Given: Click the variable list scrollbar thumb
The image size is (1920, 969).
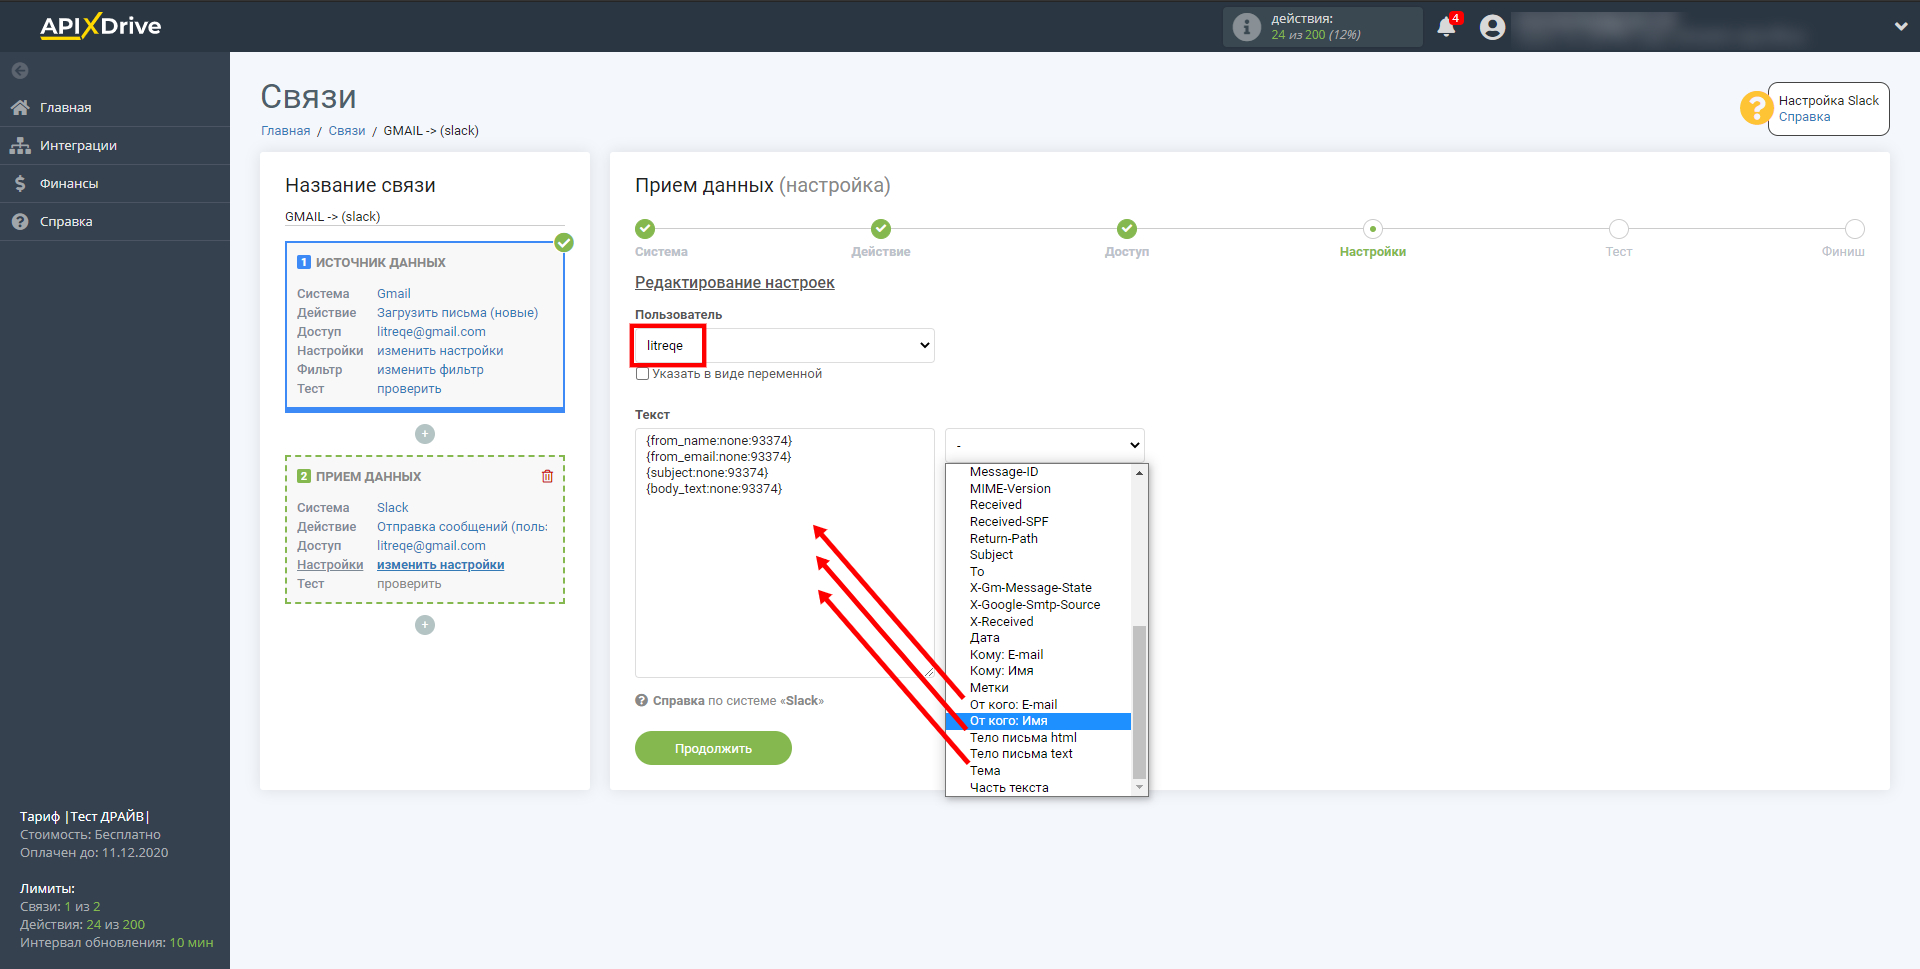Looking at the screenshot, I should (x=1139, y=702).
